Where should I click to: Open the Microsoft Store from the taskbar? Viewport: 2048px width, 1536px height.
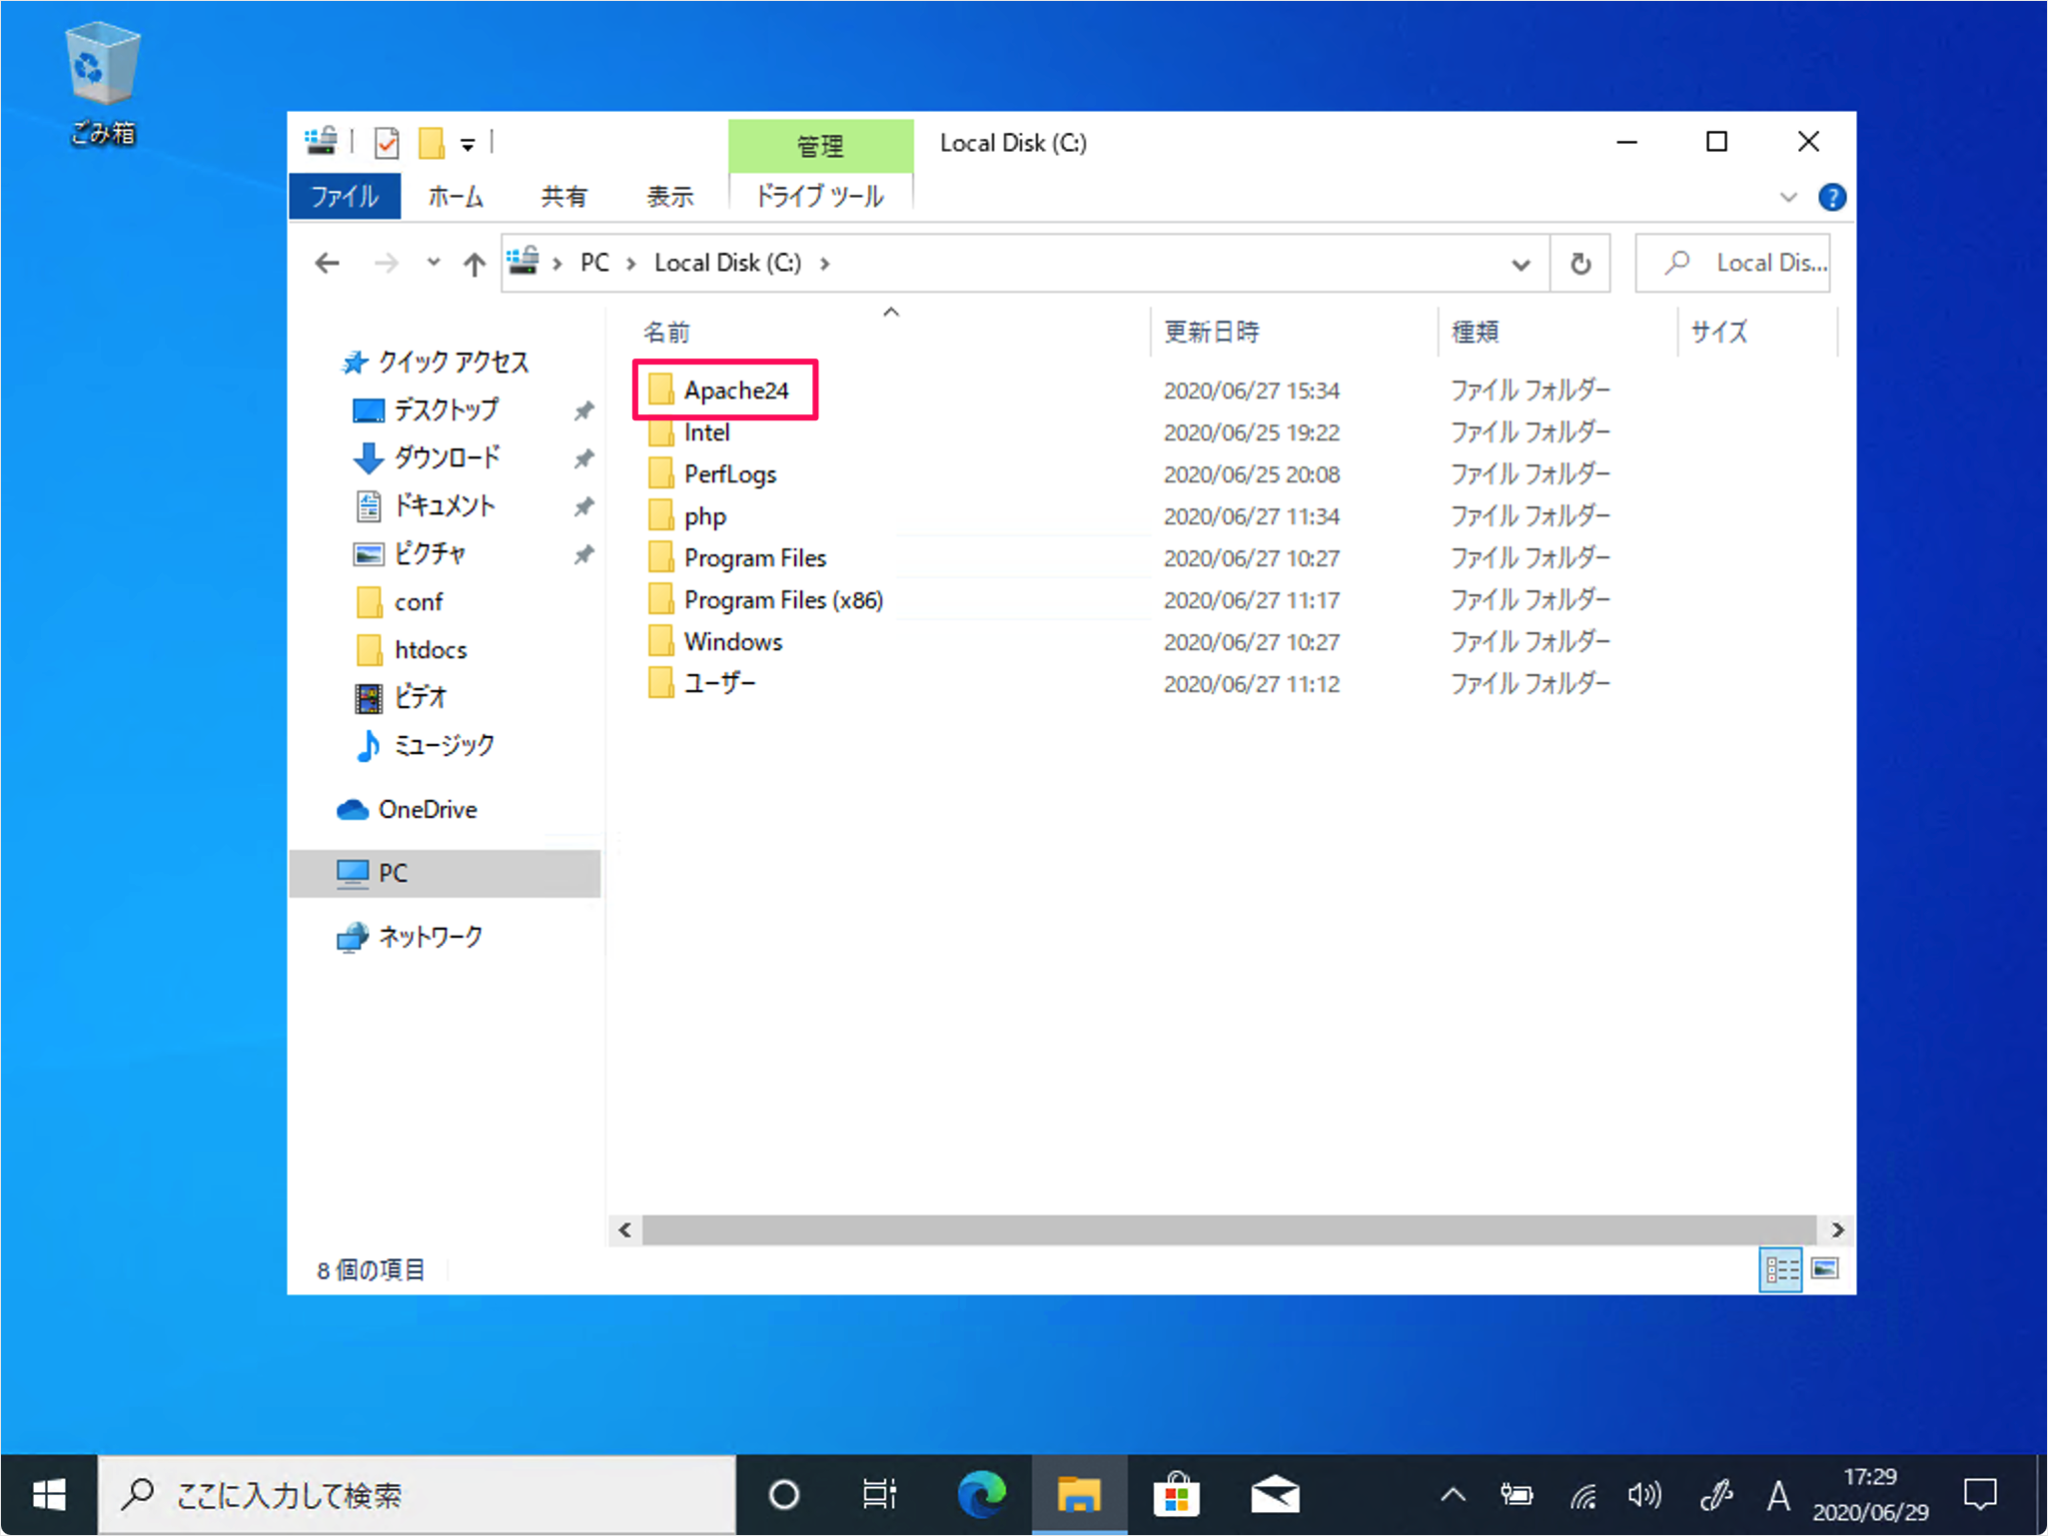(x=1176, y=1494)
